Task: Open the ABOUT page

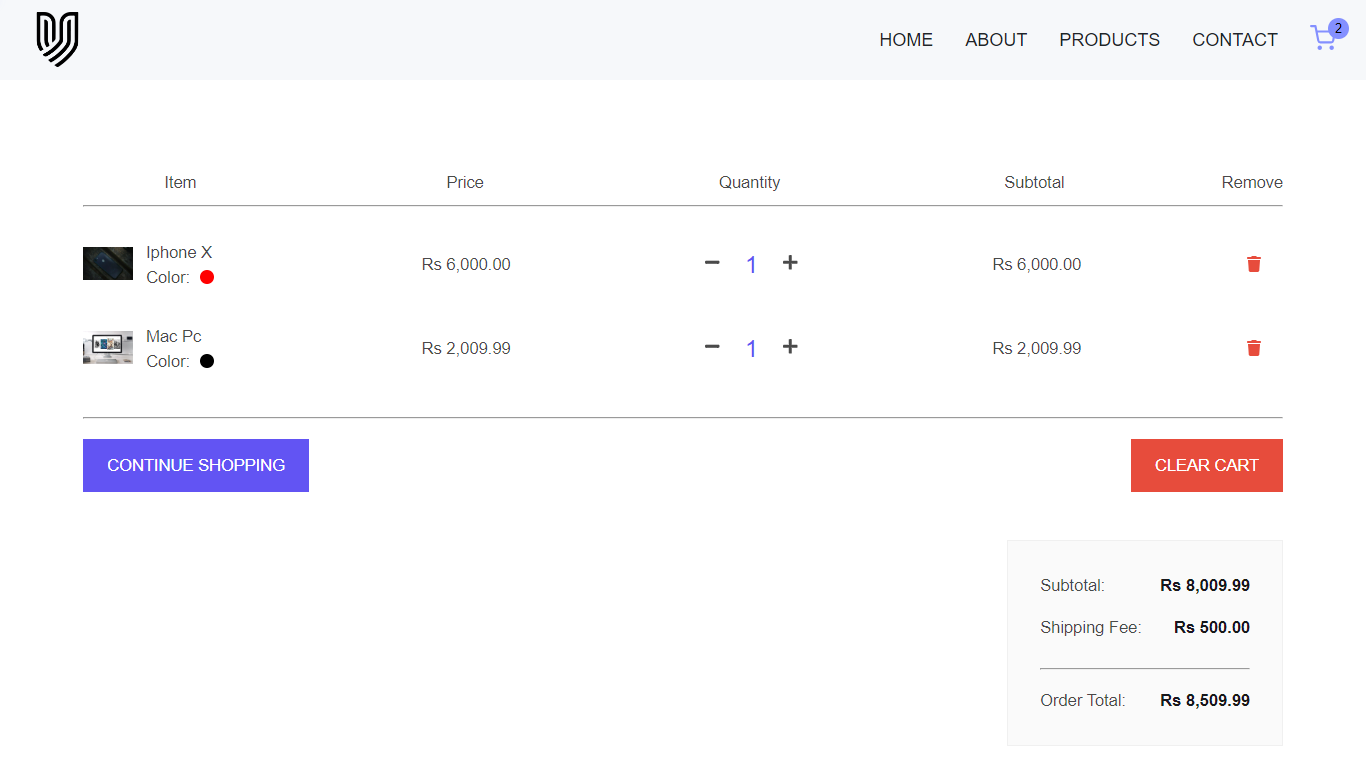Action: (996, 40)
